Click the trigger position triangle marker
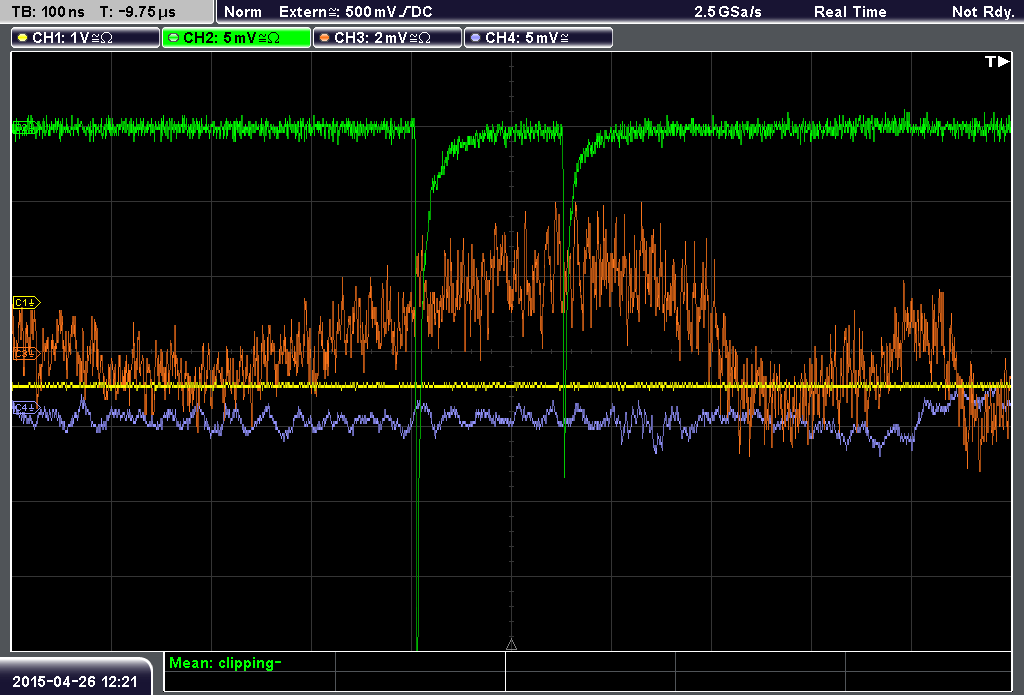The width and height of the screenshot is (1024, 695). (x=511, y=645)
